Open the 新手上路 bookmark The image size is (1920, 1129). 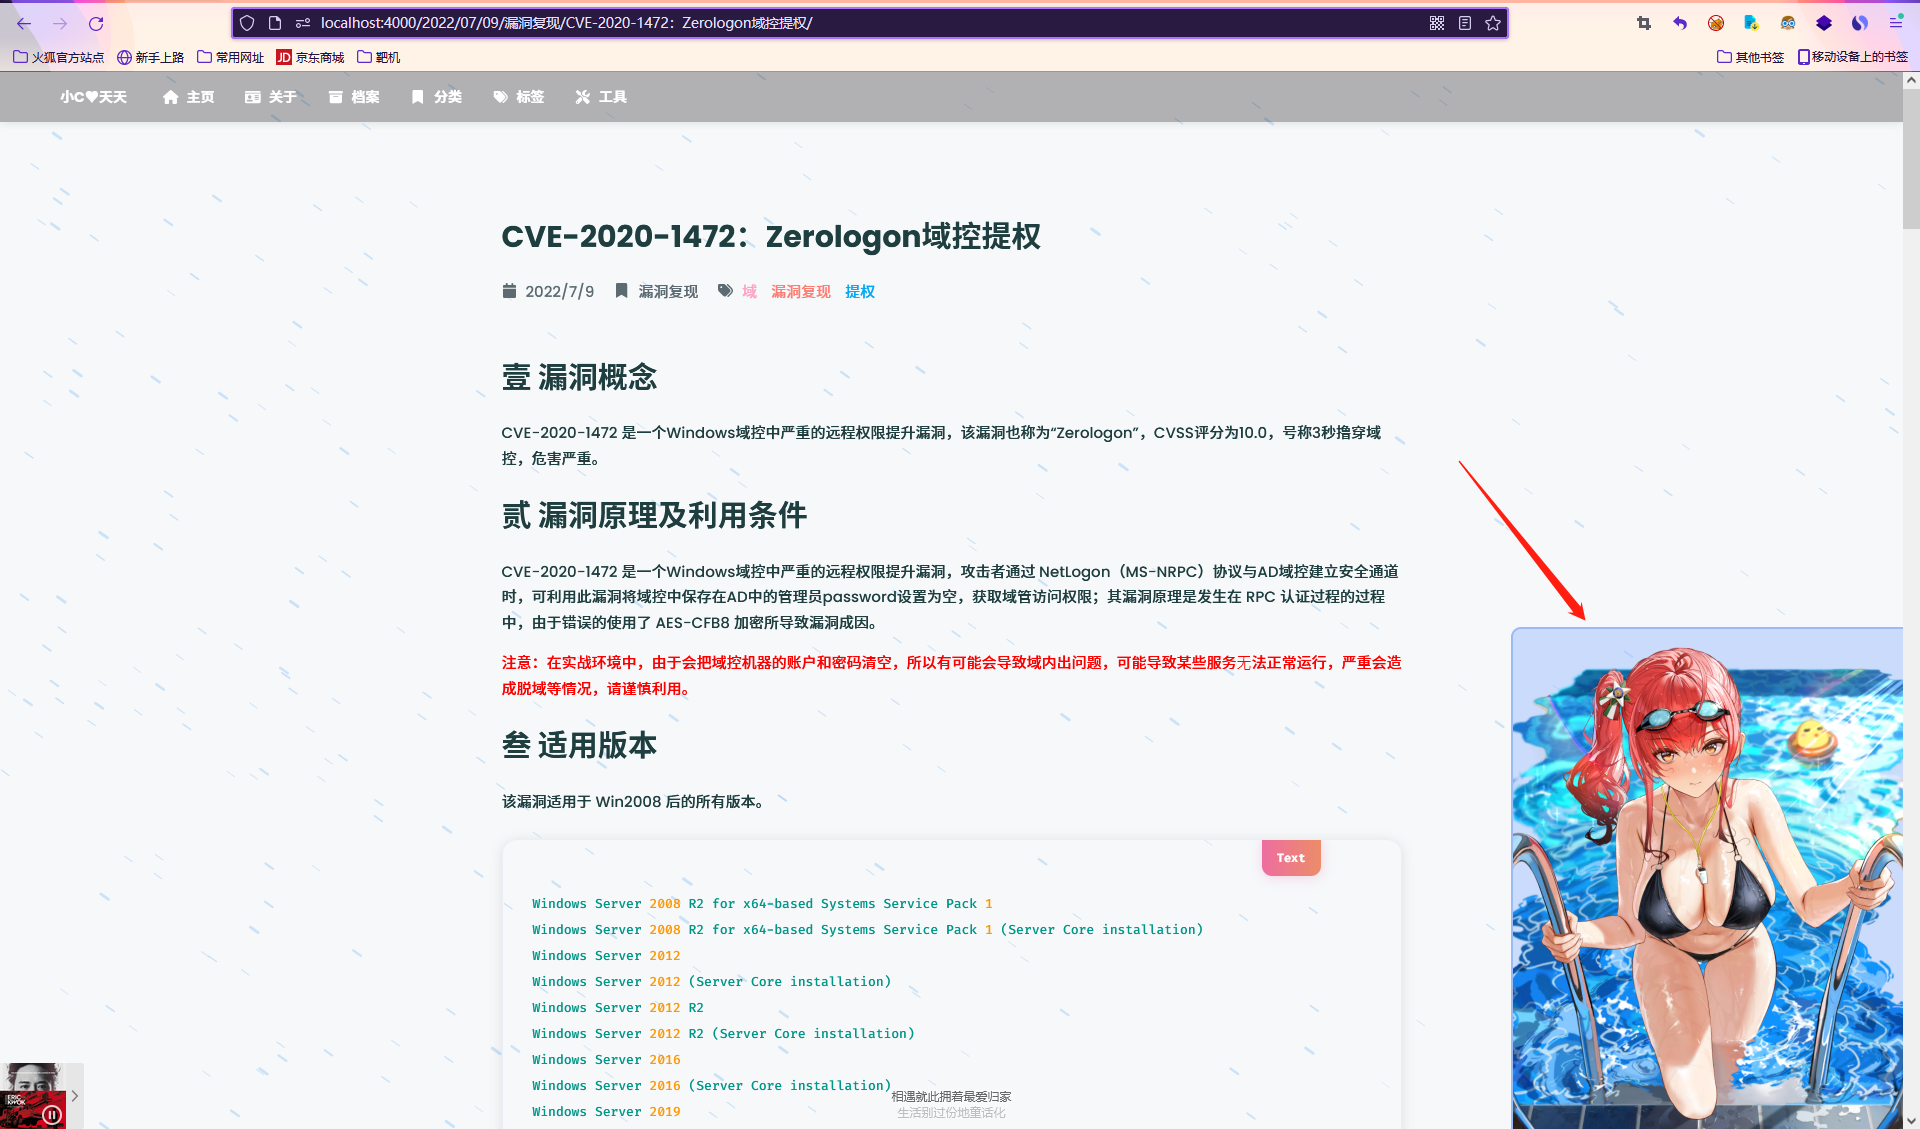(x=150, y=57)
